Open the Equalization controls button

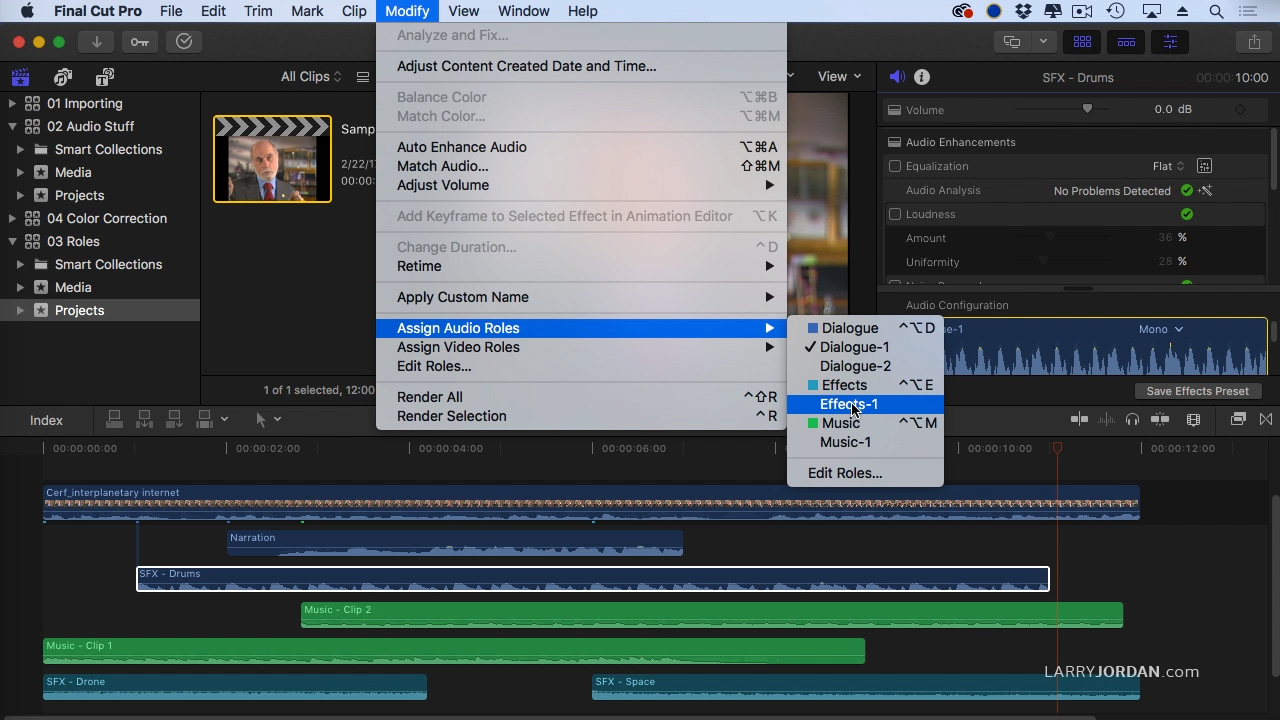[1204, 166]
